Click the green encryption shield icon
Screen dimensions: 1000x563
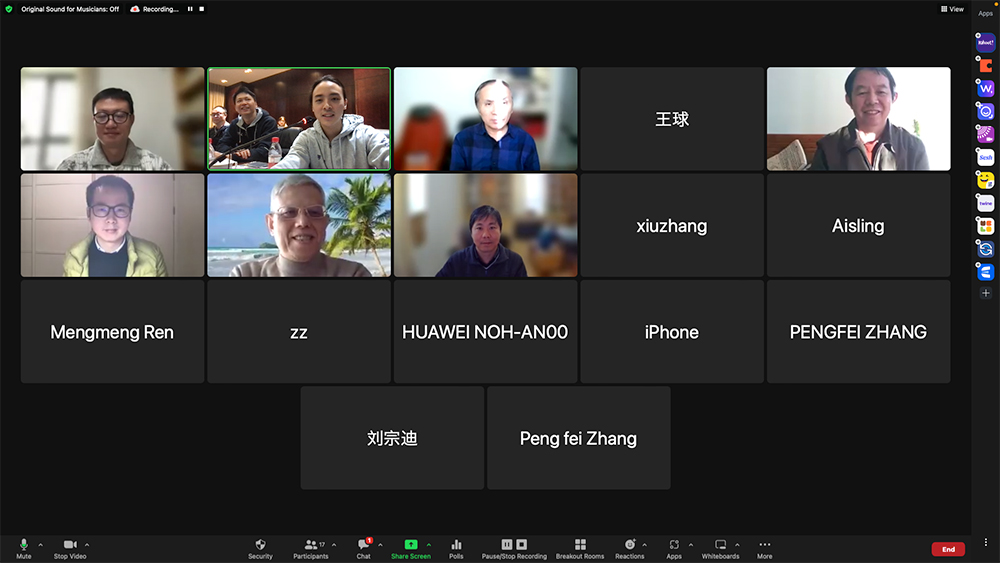pos(9,9)
